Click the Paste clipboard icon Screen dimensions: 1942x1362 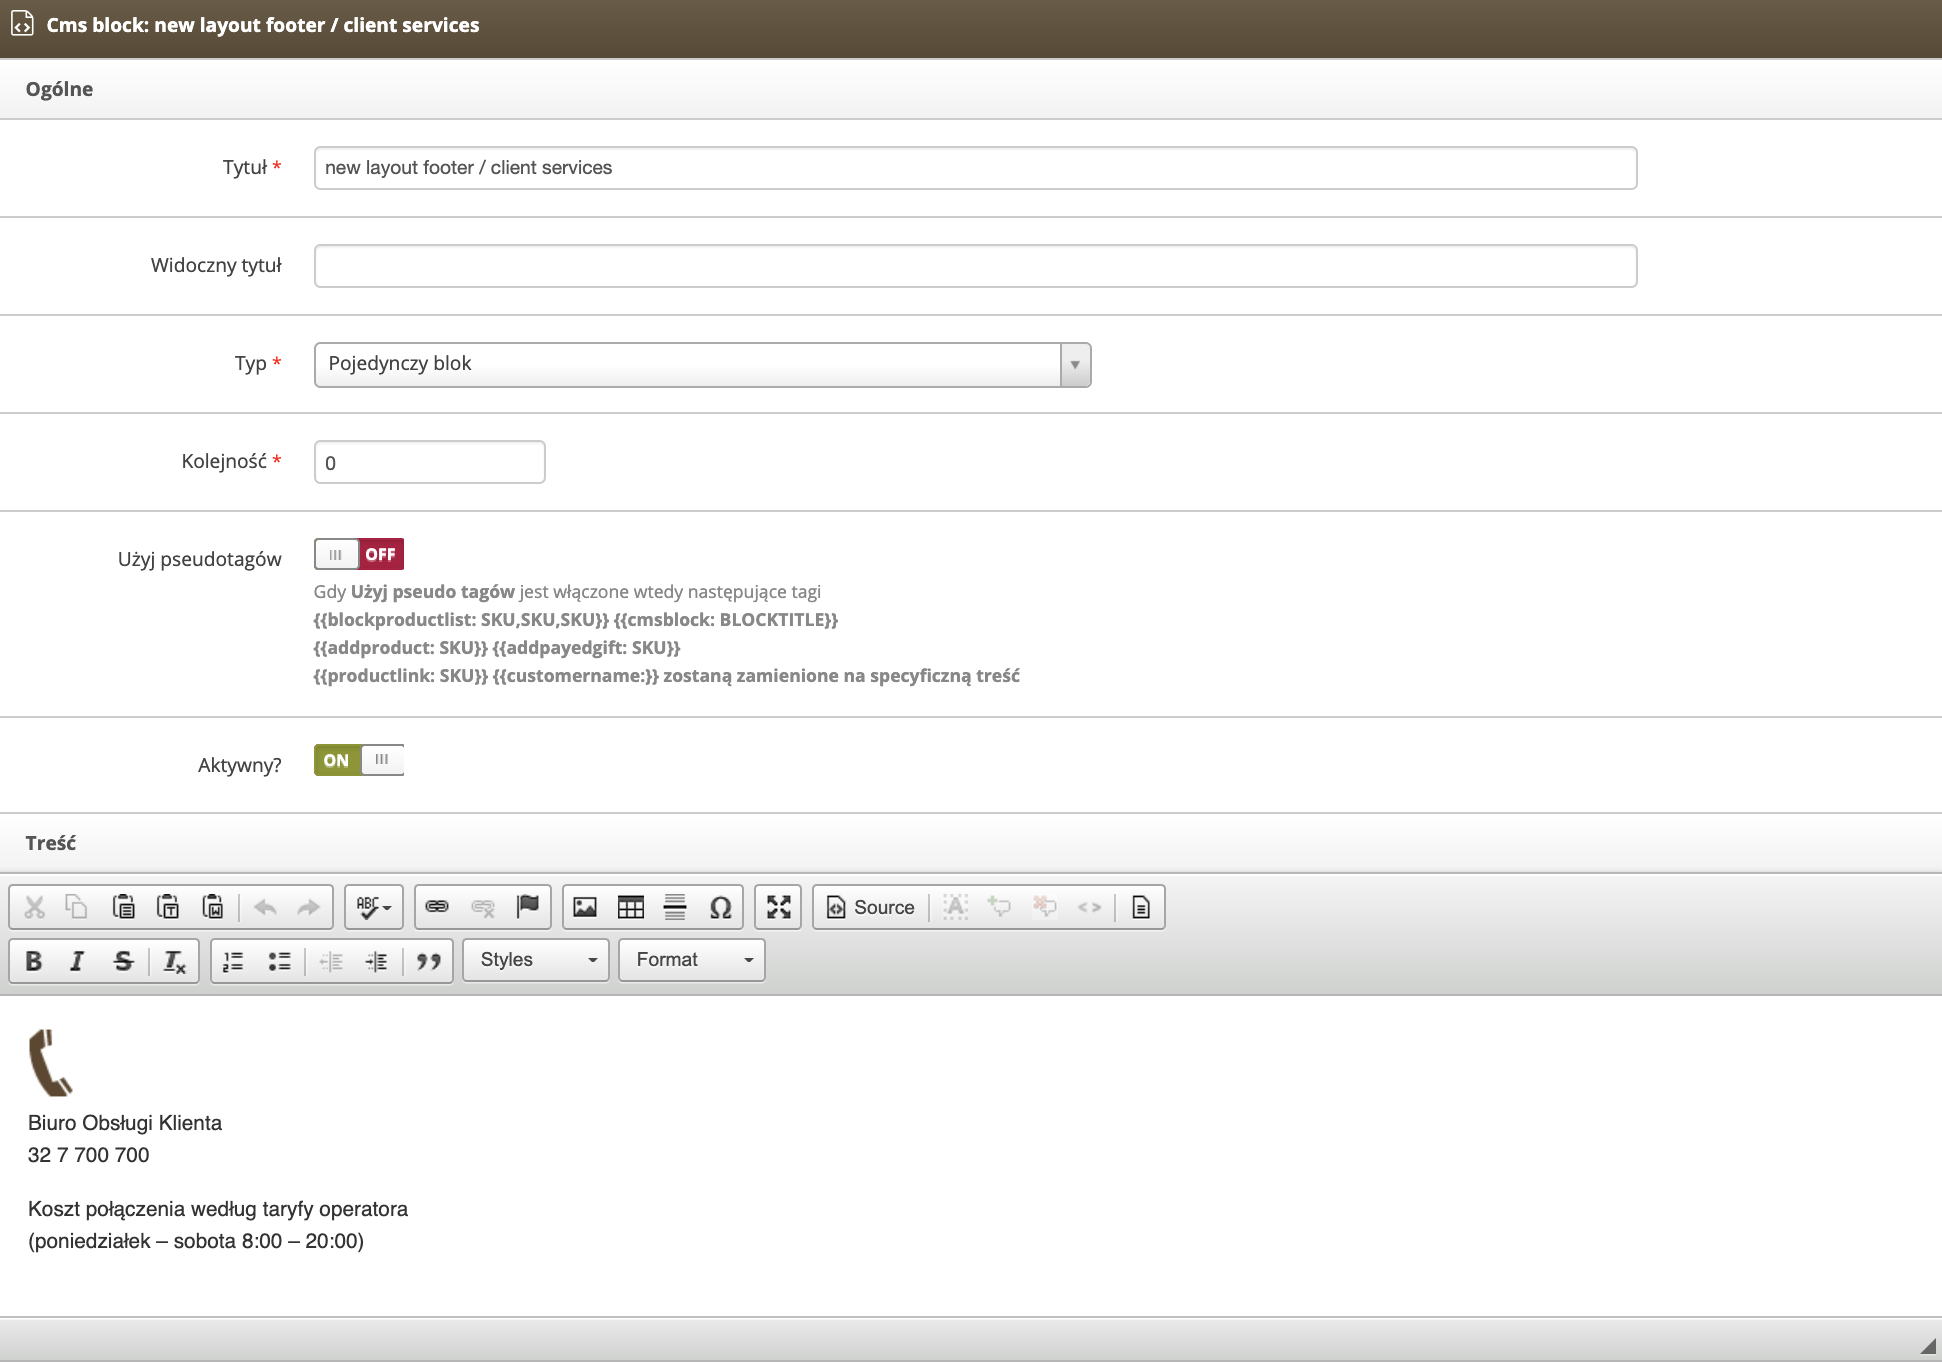123,907
